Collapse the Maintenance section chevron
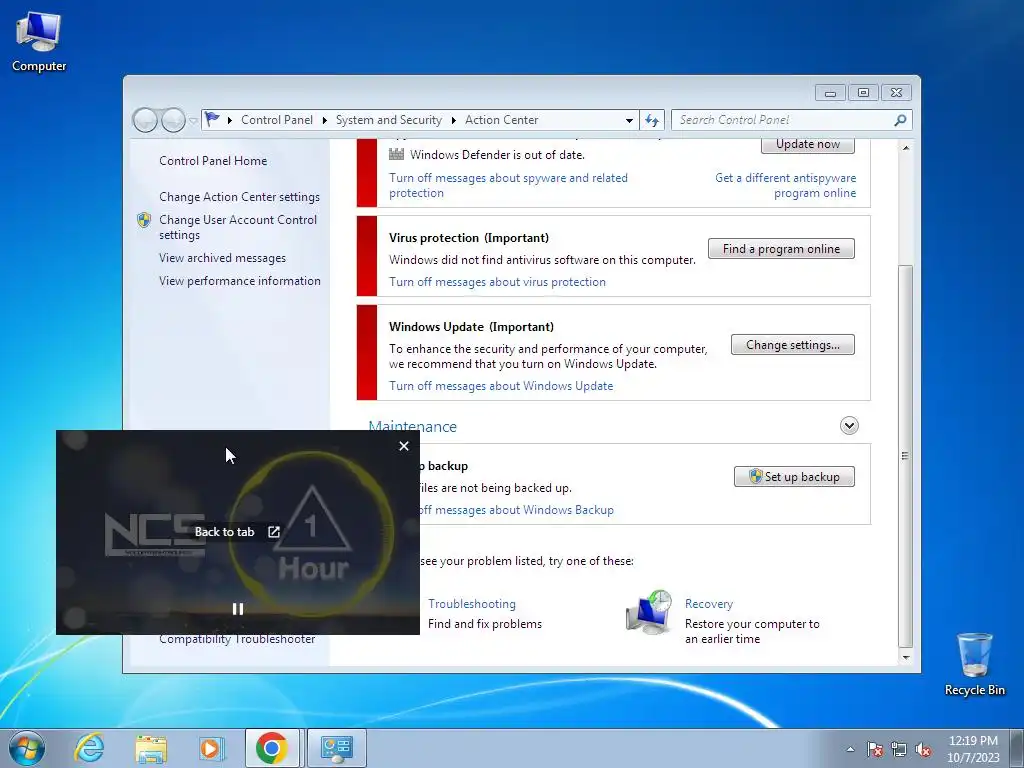Image resolution: width=1024 pixels, height=768 pixels. click(849, 426)
